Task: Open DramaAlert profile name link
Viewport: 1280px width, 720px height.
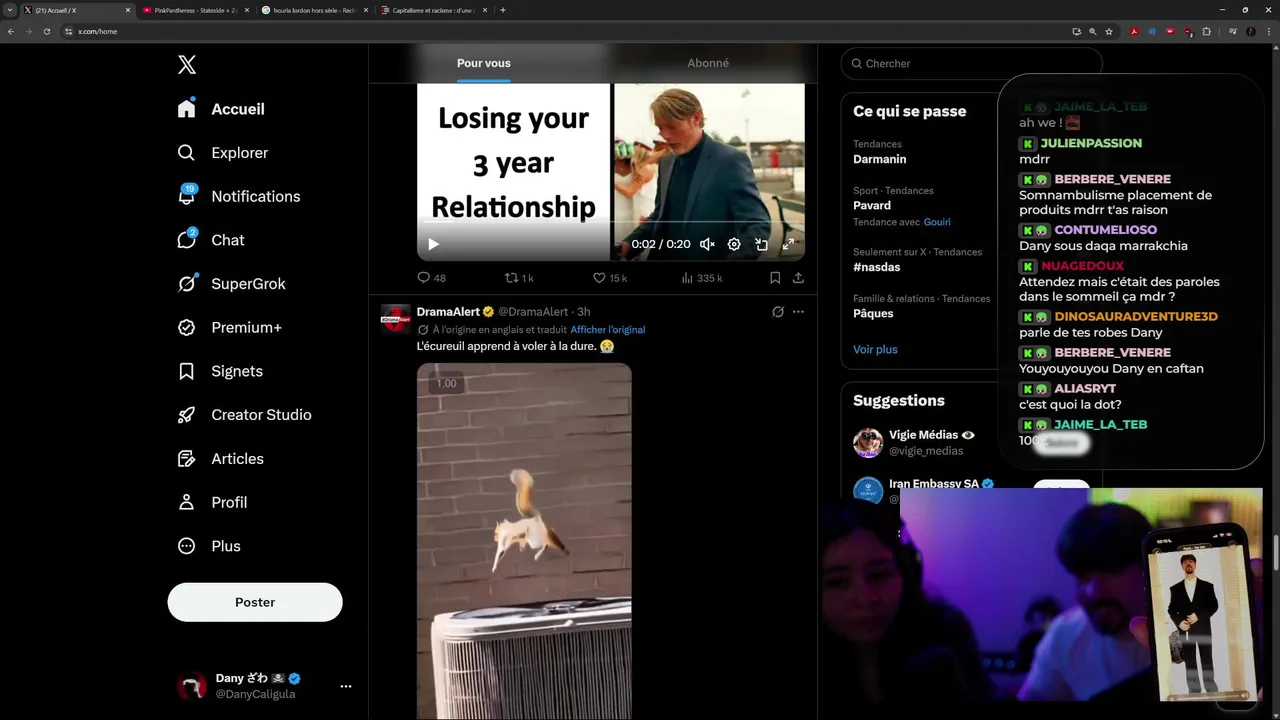Action: 448,312
